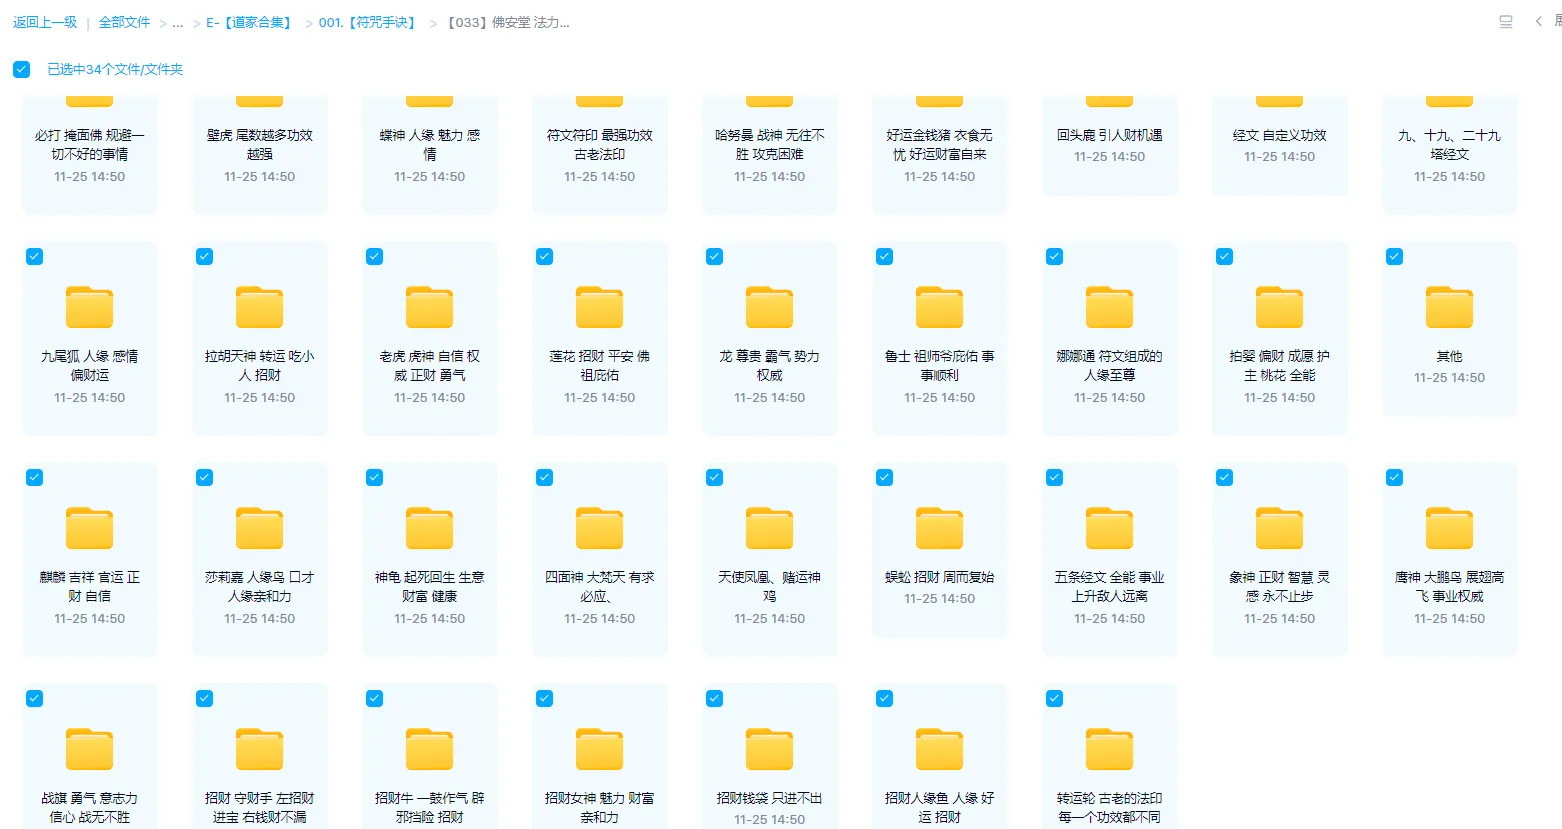Open the 莎莉嘉 人缘鸟 folder icon

coord(260,528)
